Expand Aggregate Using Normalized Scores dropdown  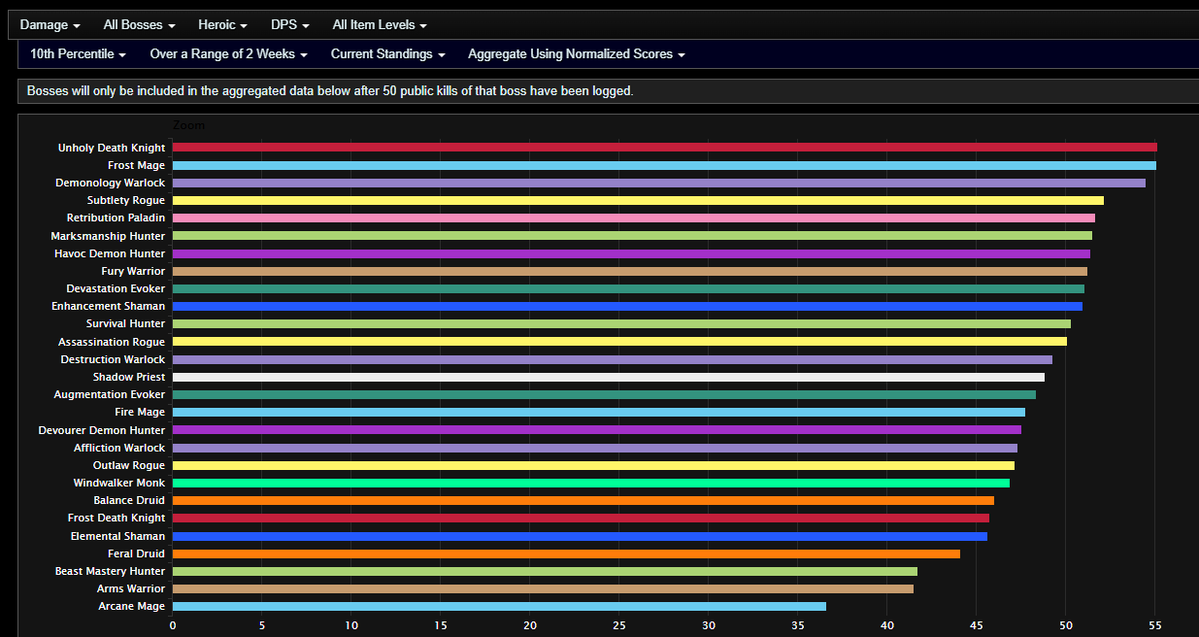coord(577,54)
